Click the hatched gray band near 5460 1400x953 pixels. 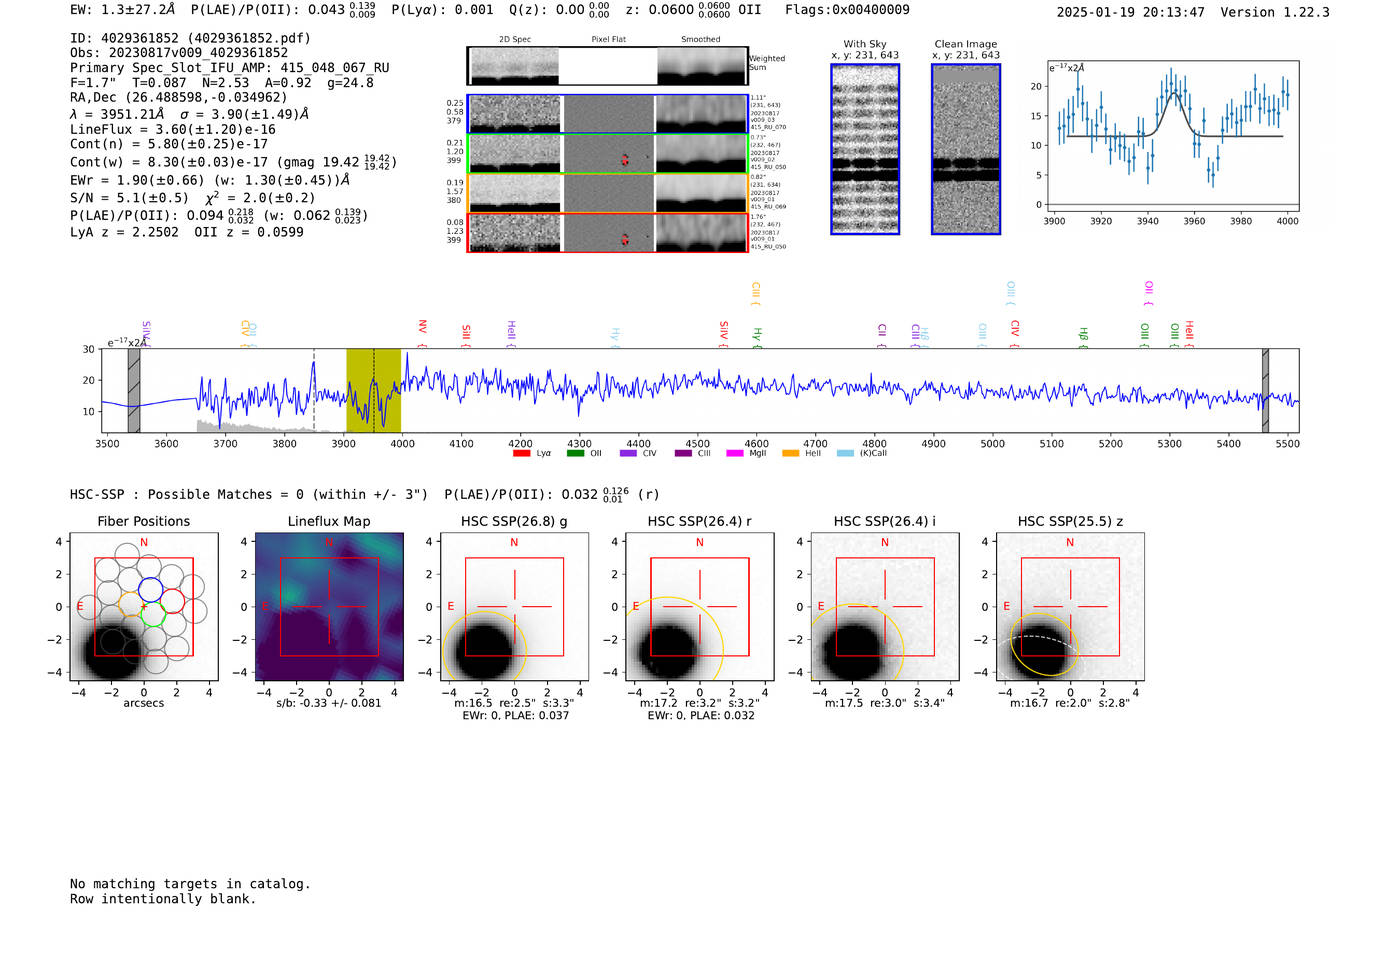pos(1265,390)
